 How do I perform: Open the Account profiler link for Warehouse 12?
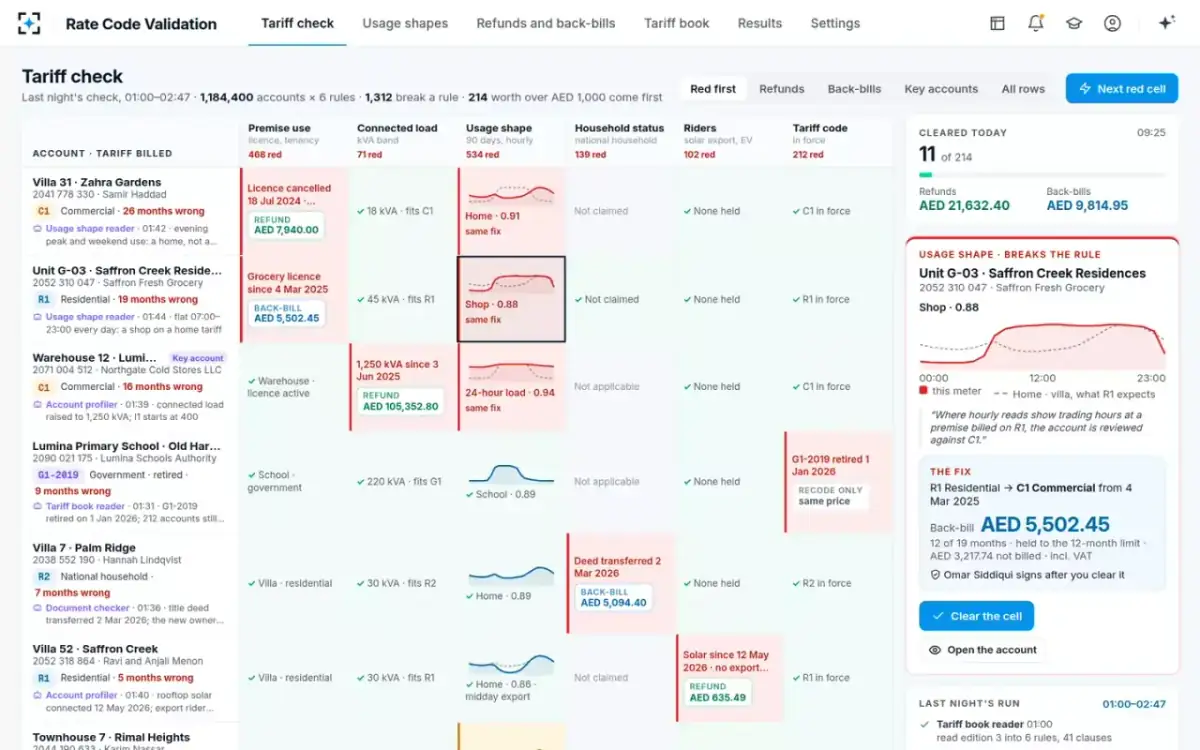pyautogui.click(x=81, y=405)
